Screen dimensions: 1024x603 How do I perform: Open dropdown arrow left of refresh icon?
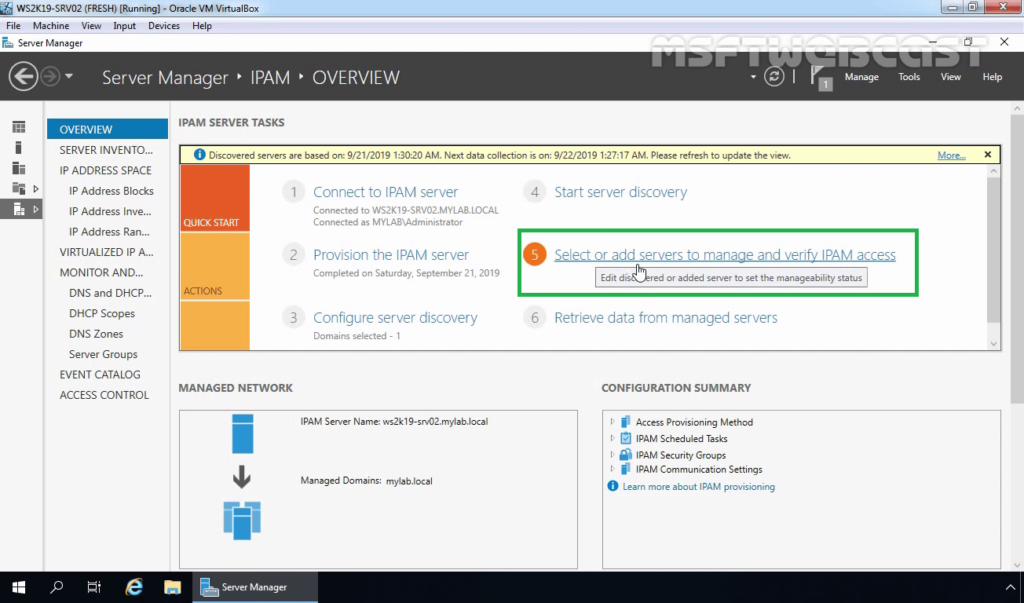(x=753, y=77)
